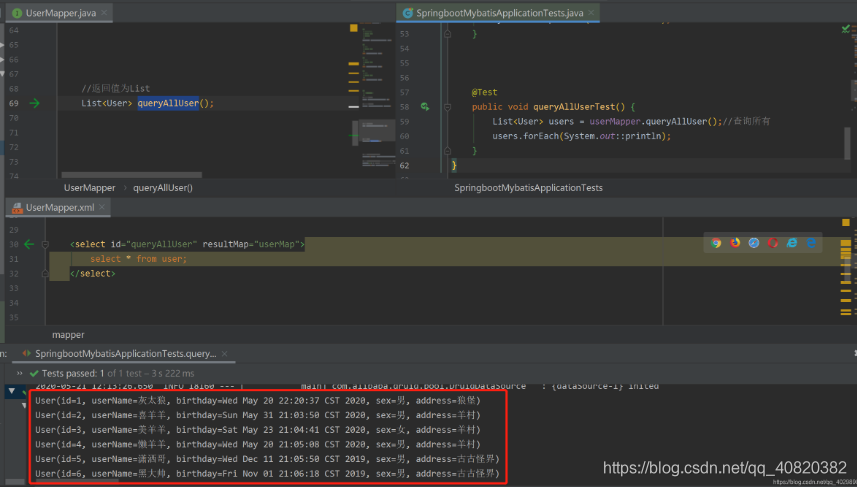Viewport: 857px width, 487px height.
Task: Click console output row User(id=6
Action: click(267, 474)
